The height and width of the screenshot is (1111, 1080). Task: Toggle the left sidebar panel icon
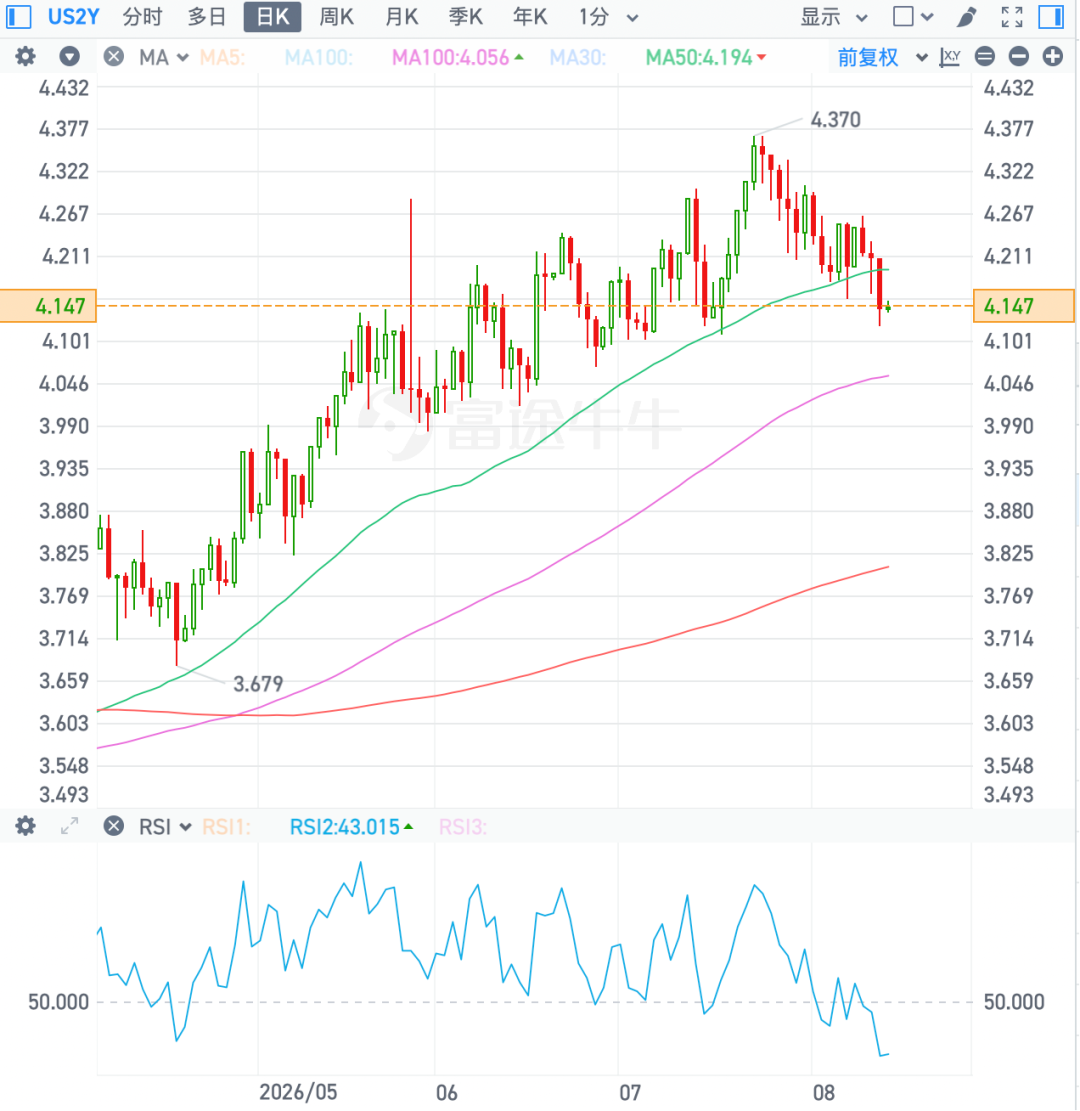point(18,16)
